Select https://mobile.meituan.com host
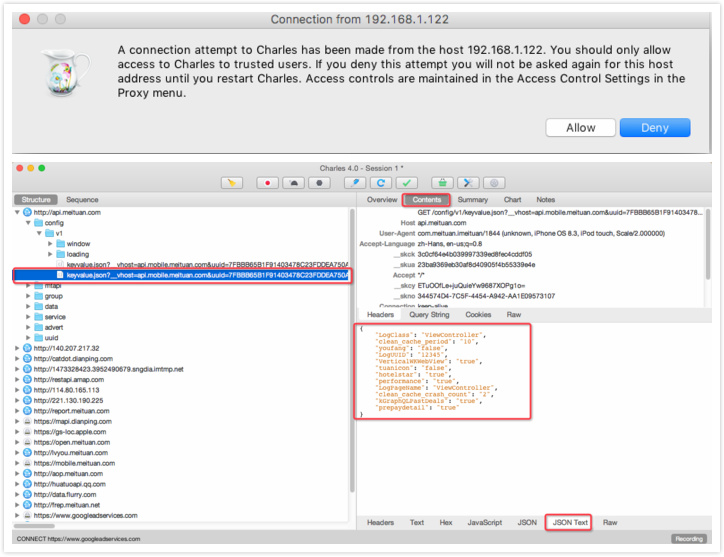Image resolution: width=724 pixels, height=557 pixels. pos(74,463)
